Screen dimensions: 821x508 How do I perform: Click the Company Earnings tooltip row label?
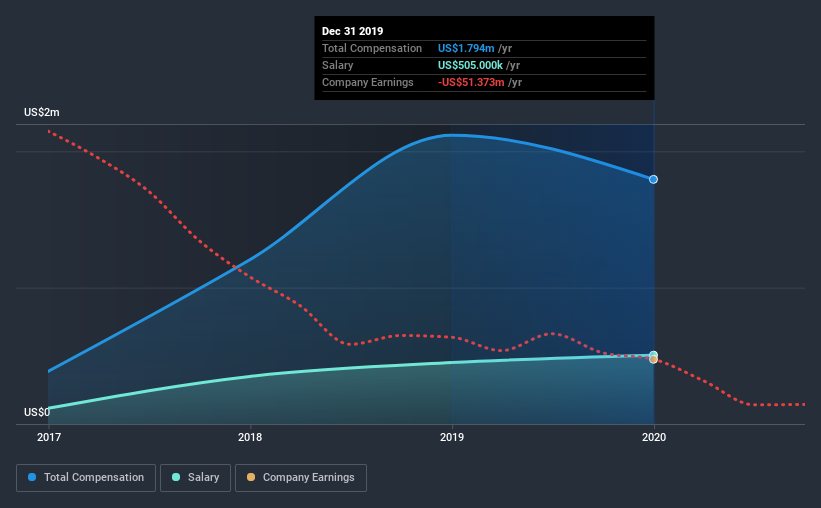point(368,82)
